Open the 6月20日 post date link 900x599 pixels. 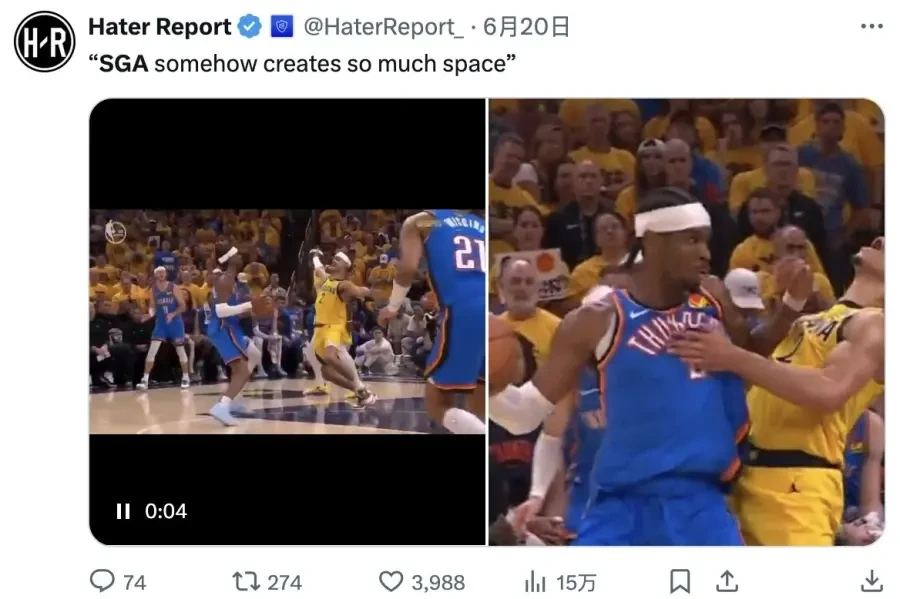coord(526,27)
